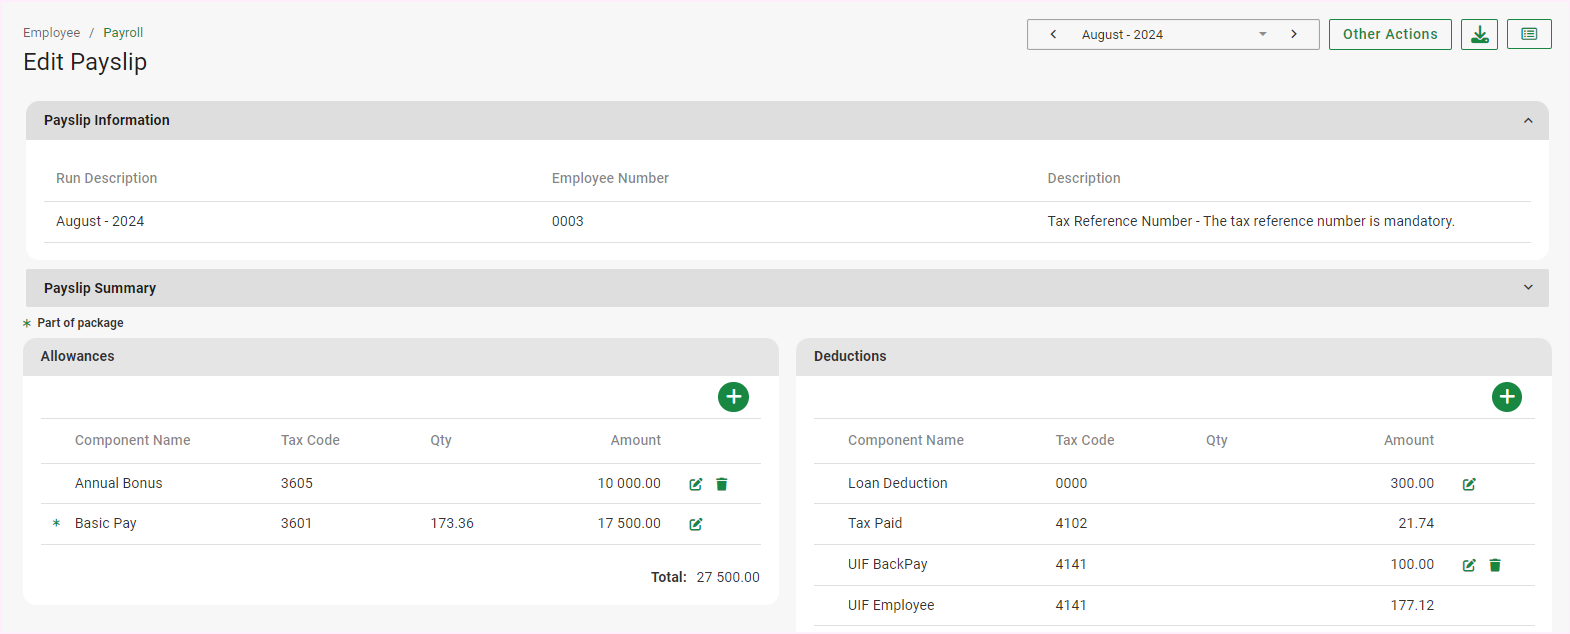This screenshot has width=1570, height=634.
Task: Go to previous payroll period
Action: (x=1053, y=34)
